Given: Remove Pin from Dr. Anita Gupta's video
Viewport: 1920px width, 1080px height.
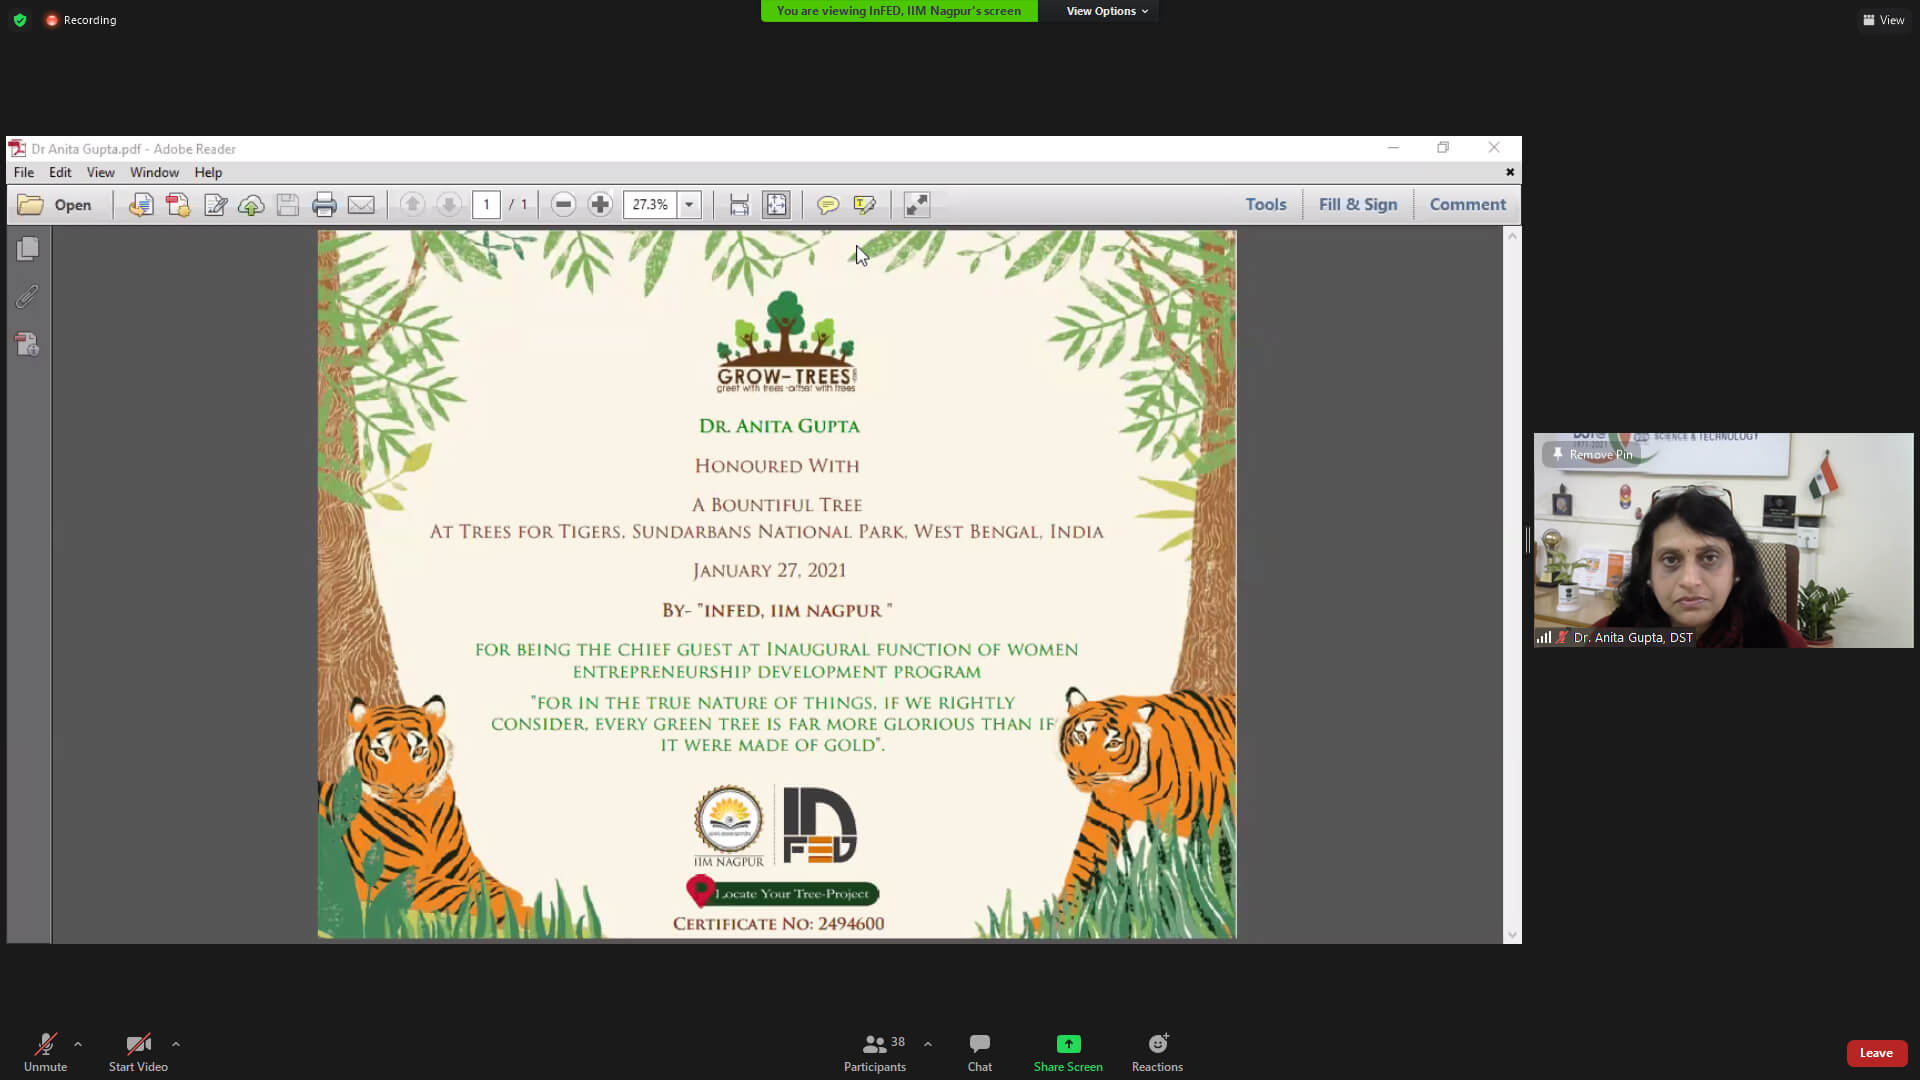Looking at the screenshot, I should (x=1591, y=454).
